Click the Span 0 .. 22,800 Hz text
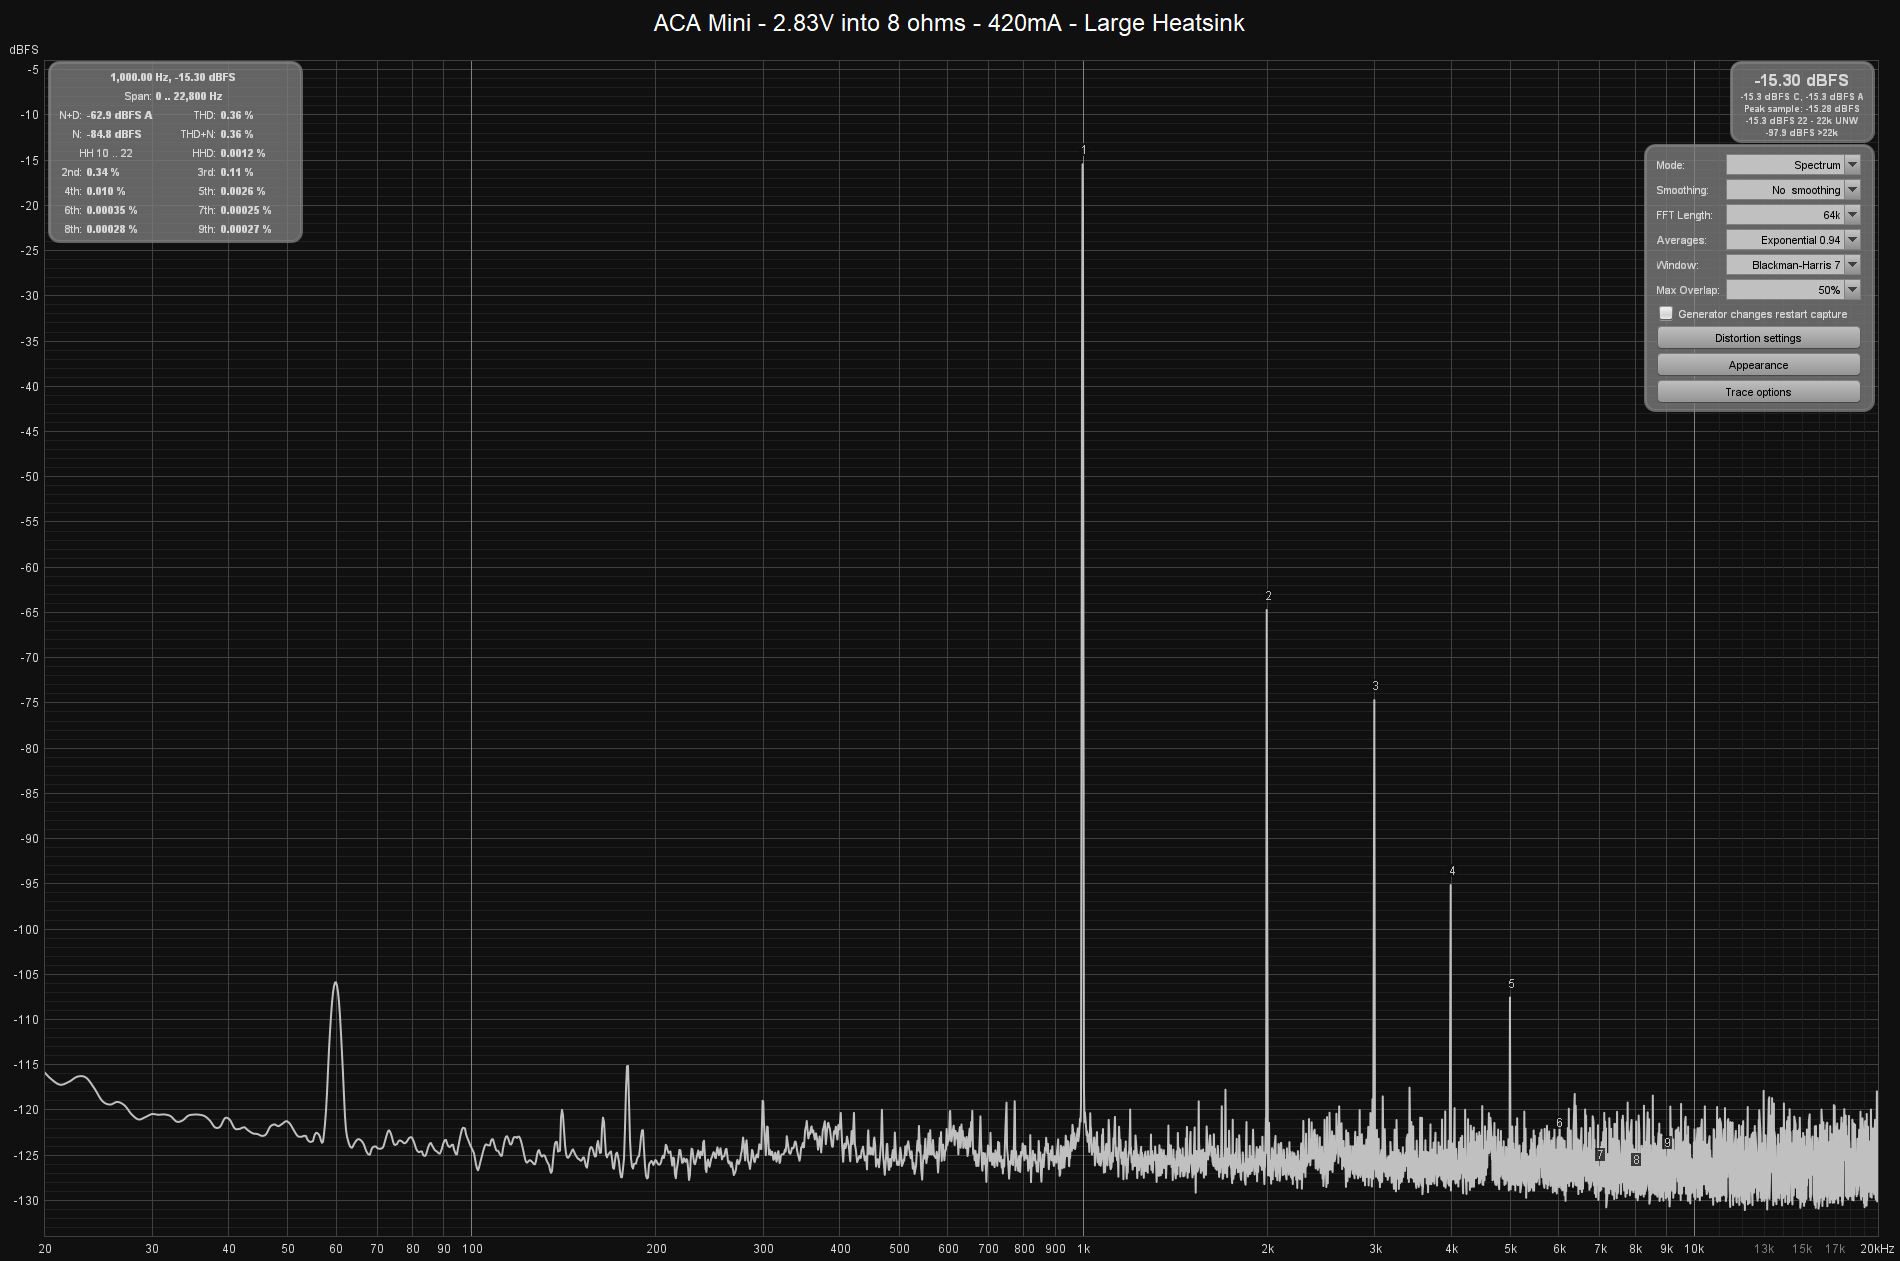 tap(173, 96)
